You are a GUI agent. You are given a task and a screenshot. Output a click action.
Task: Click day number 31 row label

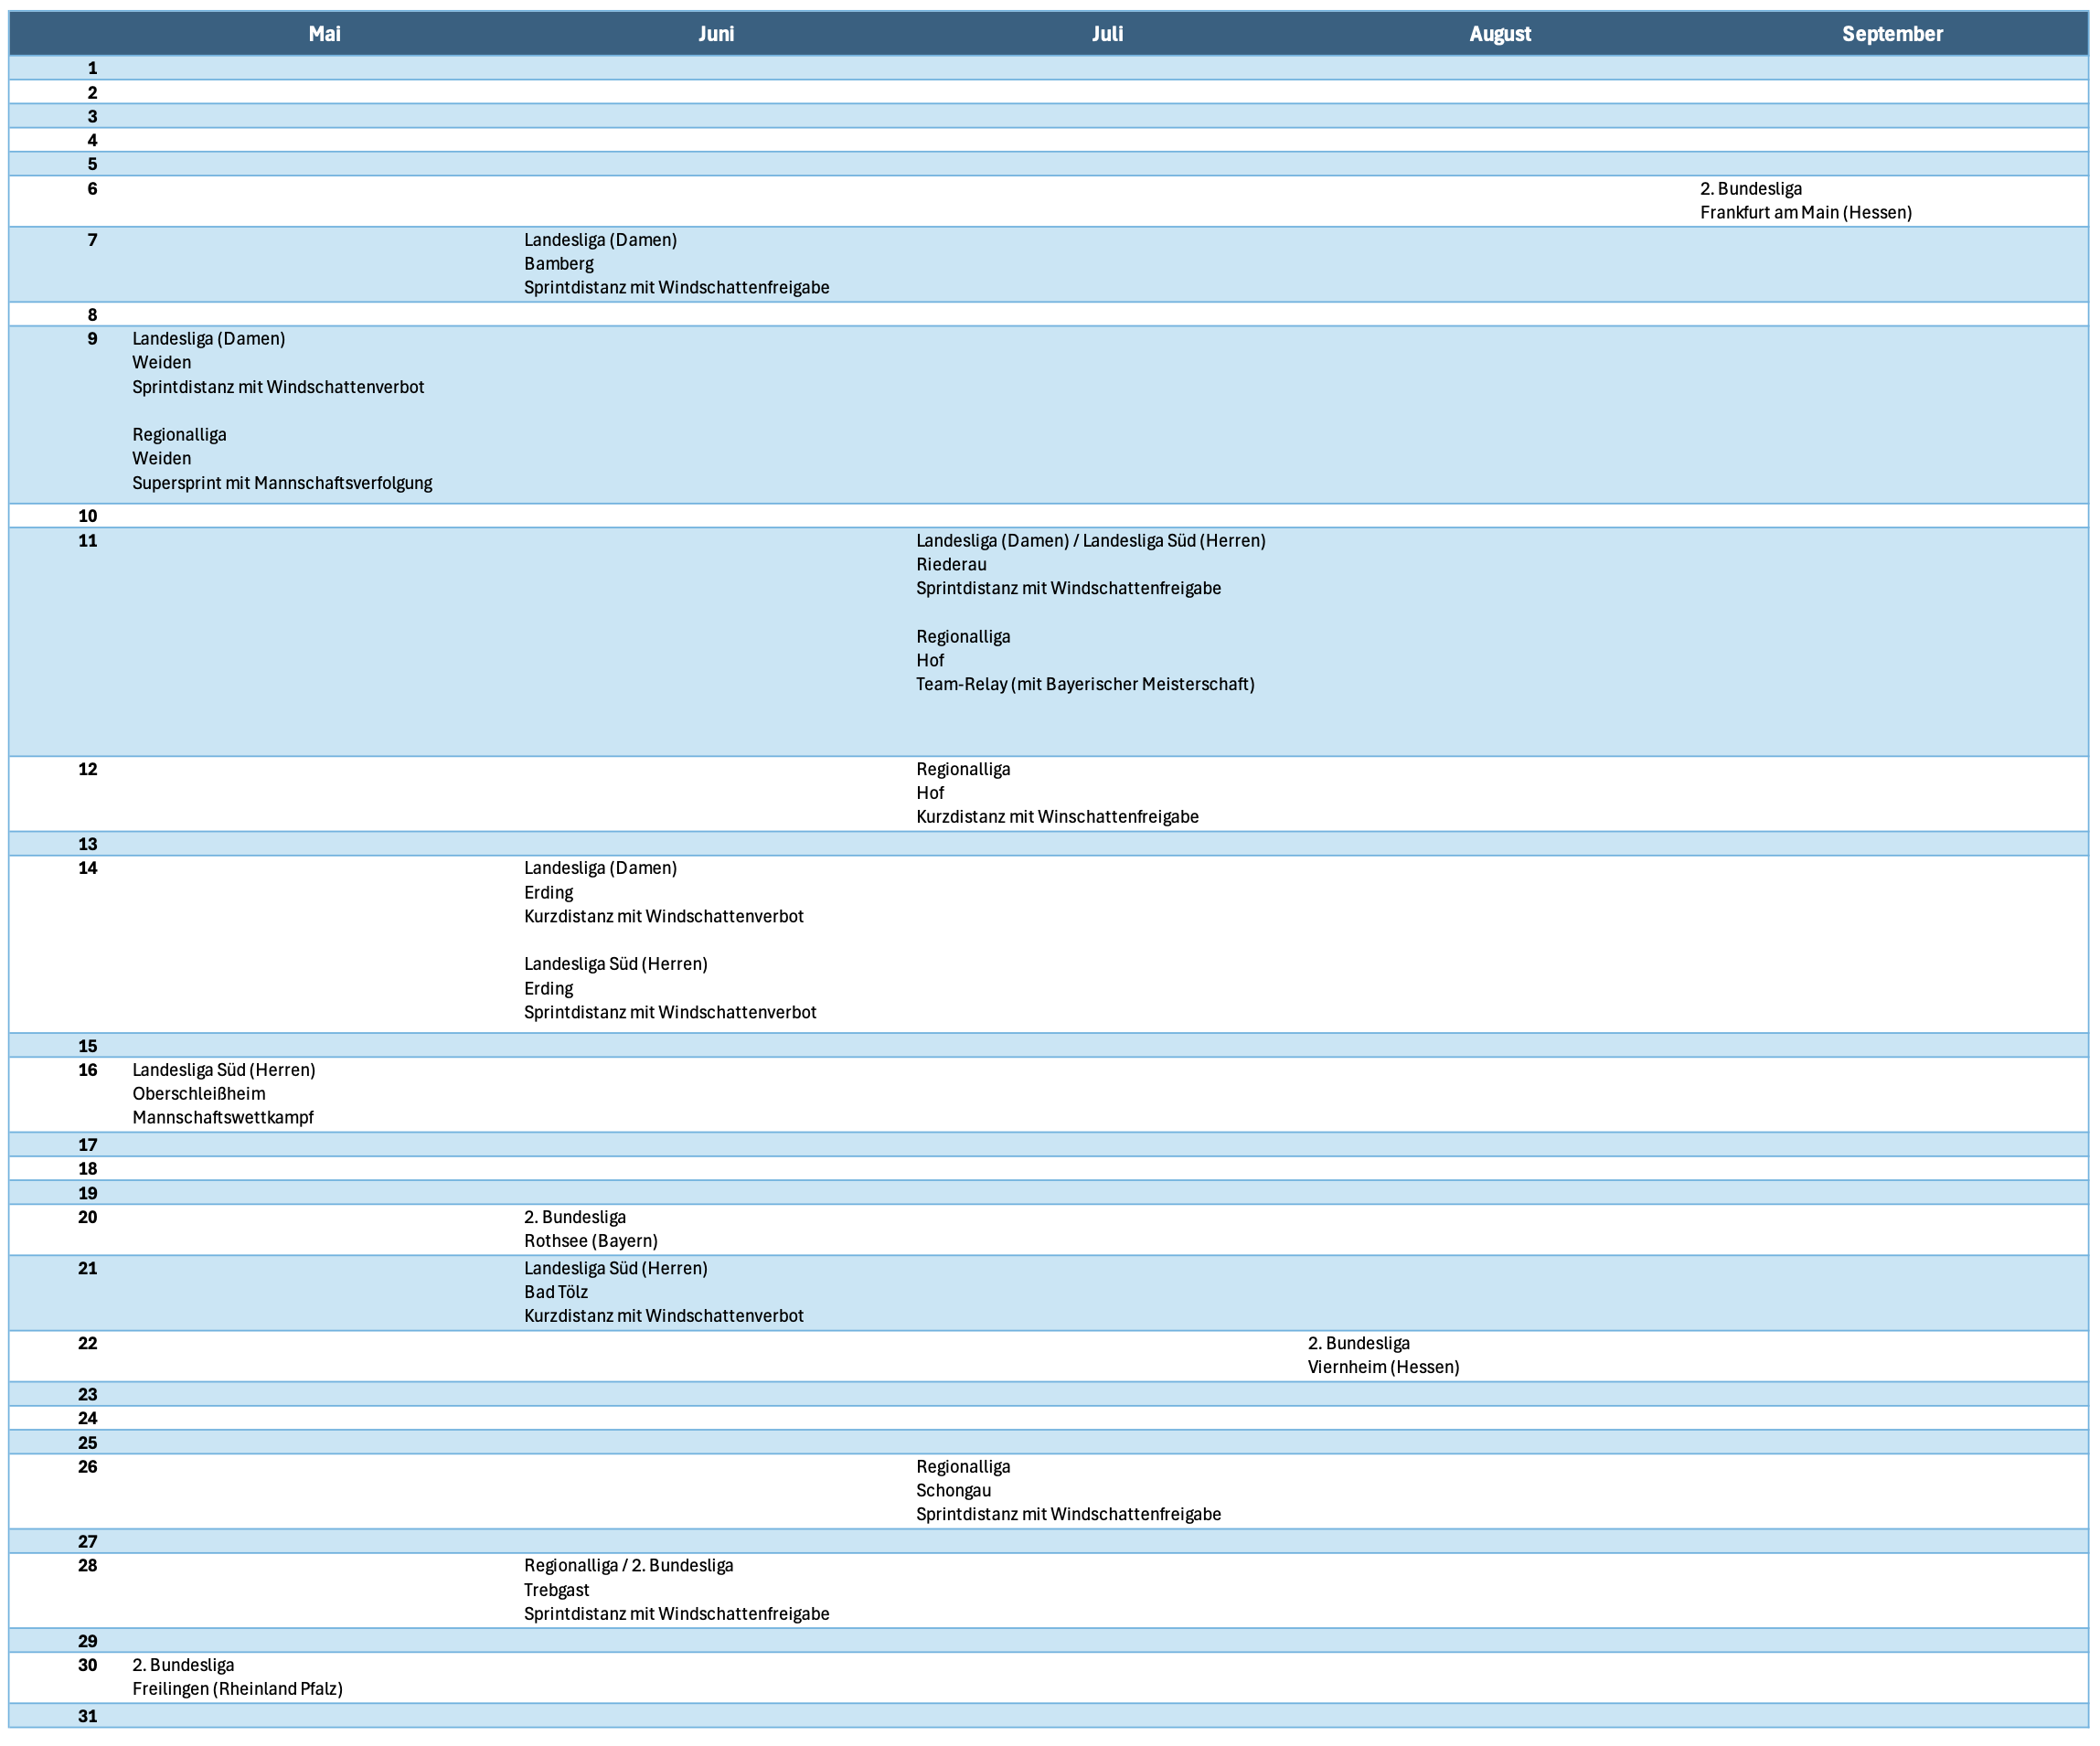click(88, 1716)
